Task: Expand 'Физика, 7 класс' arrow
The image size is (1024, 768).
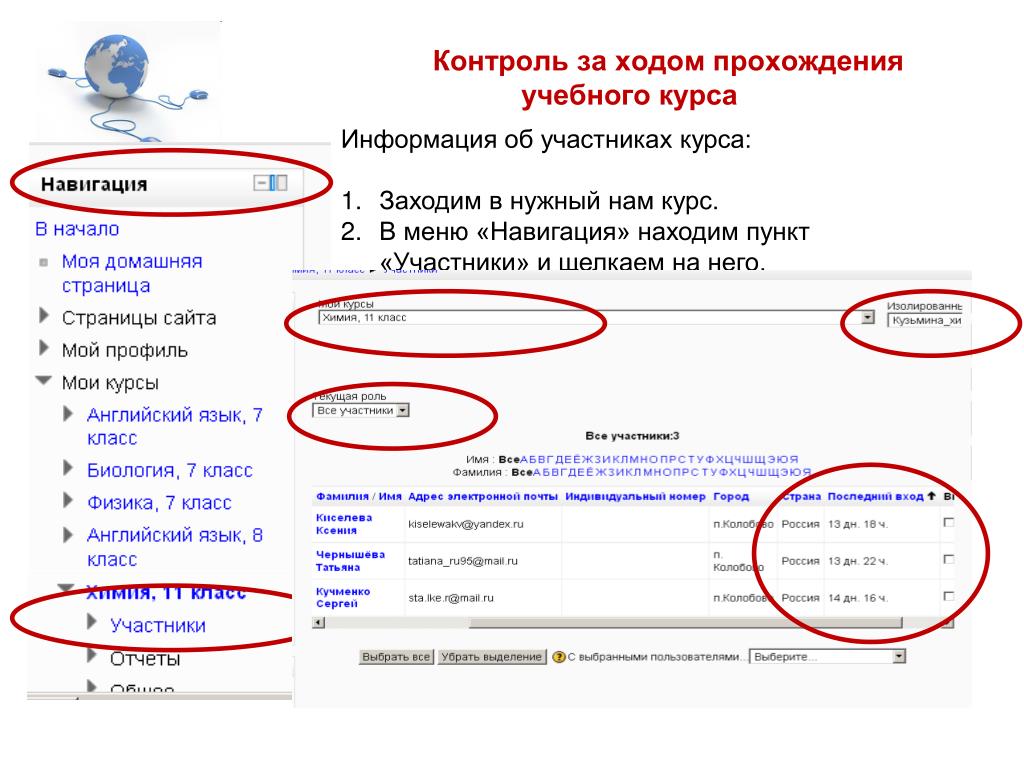Action: [x=68, y=500]
